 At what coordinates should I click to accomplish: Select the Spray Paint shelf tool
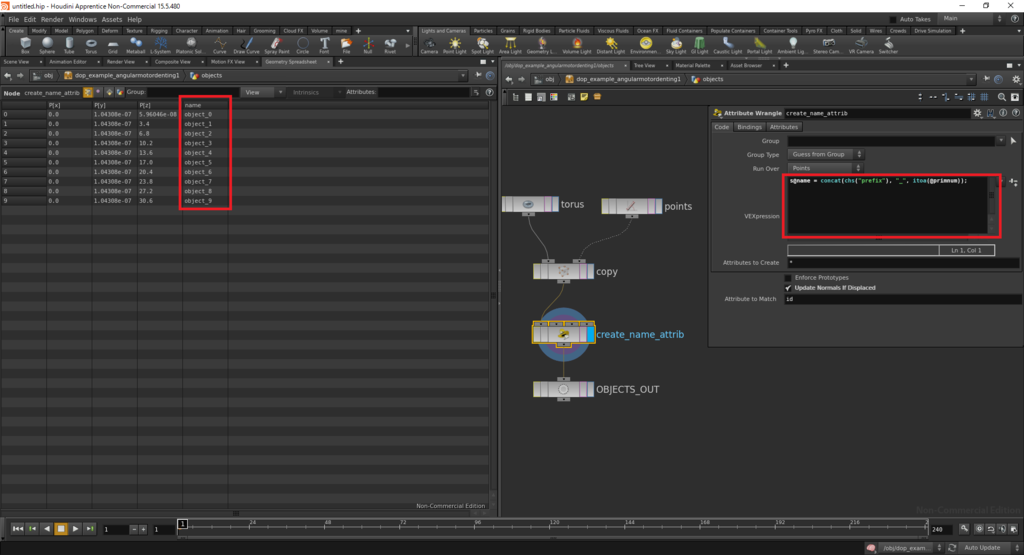pyautogui.click(x=276, y=45)
